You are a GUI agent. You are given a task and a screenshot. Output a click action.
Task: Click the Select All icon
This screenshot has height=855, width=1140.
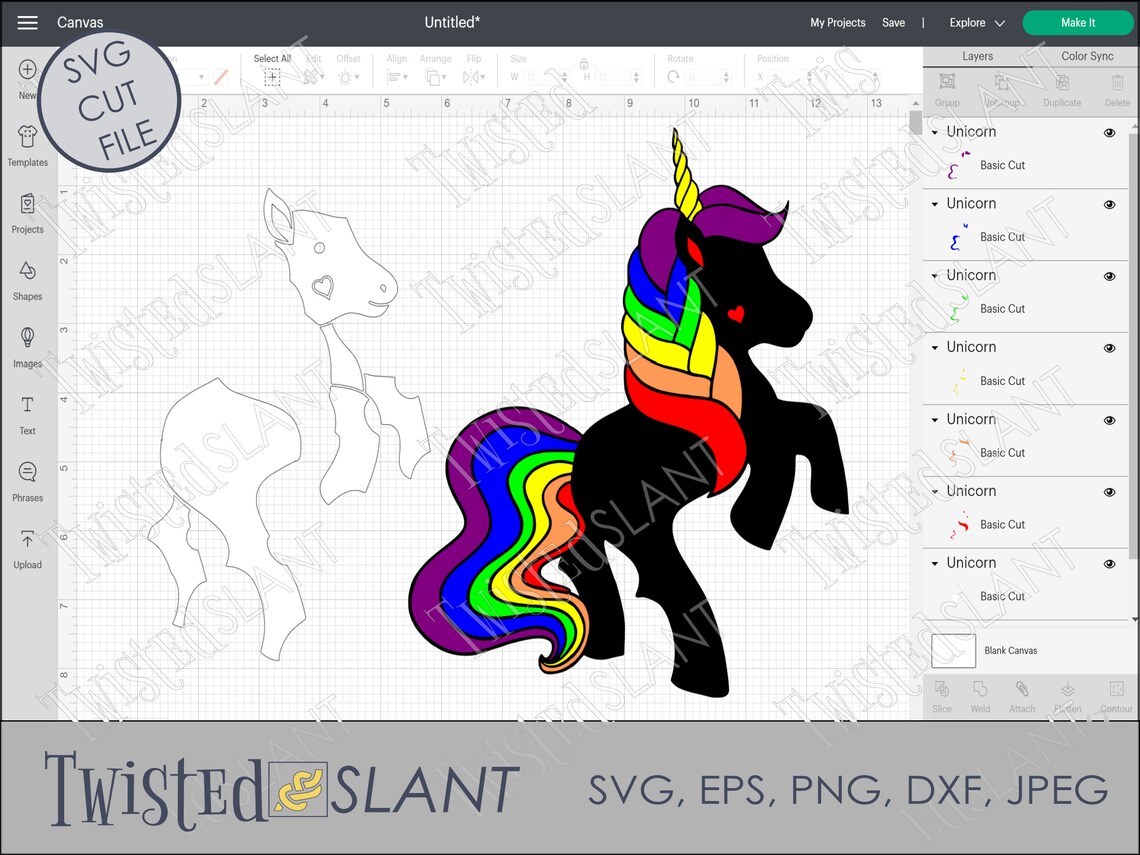(x=272, y=76)
